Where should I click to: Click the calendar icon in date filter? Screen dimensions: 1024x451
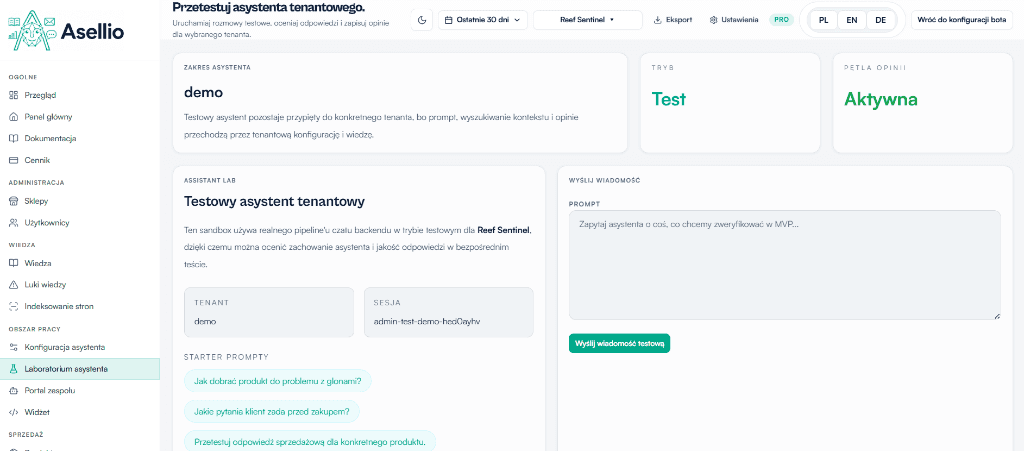click(x=449, y=20)
